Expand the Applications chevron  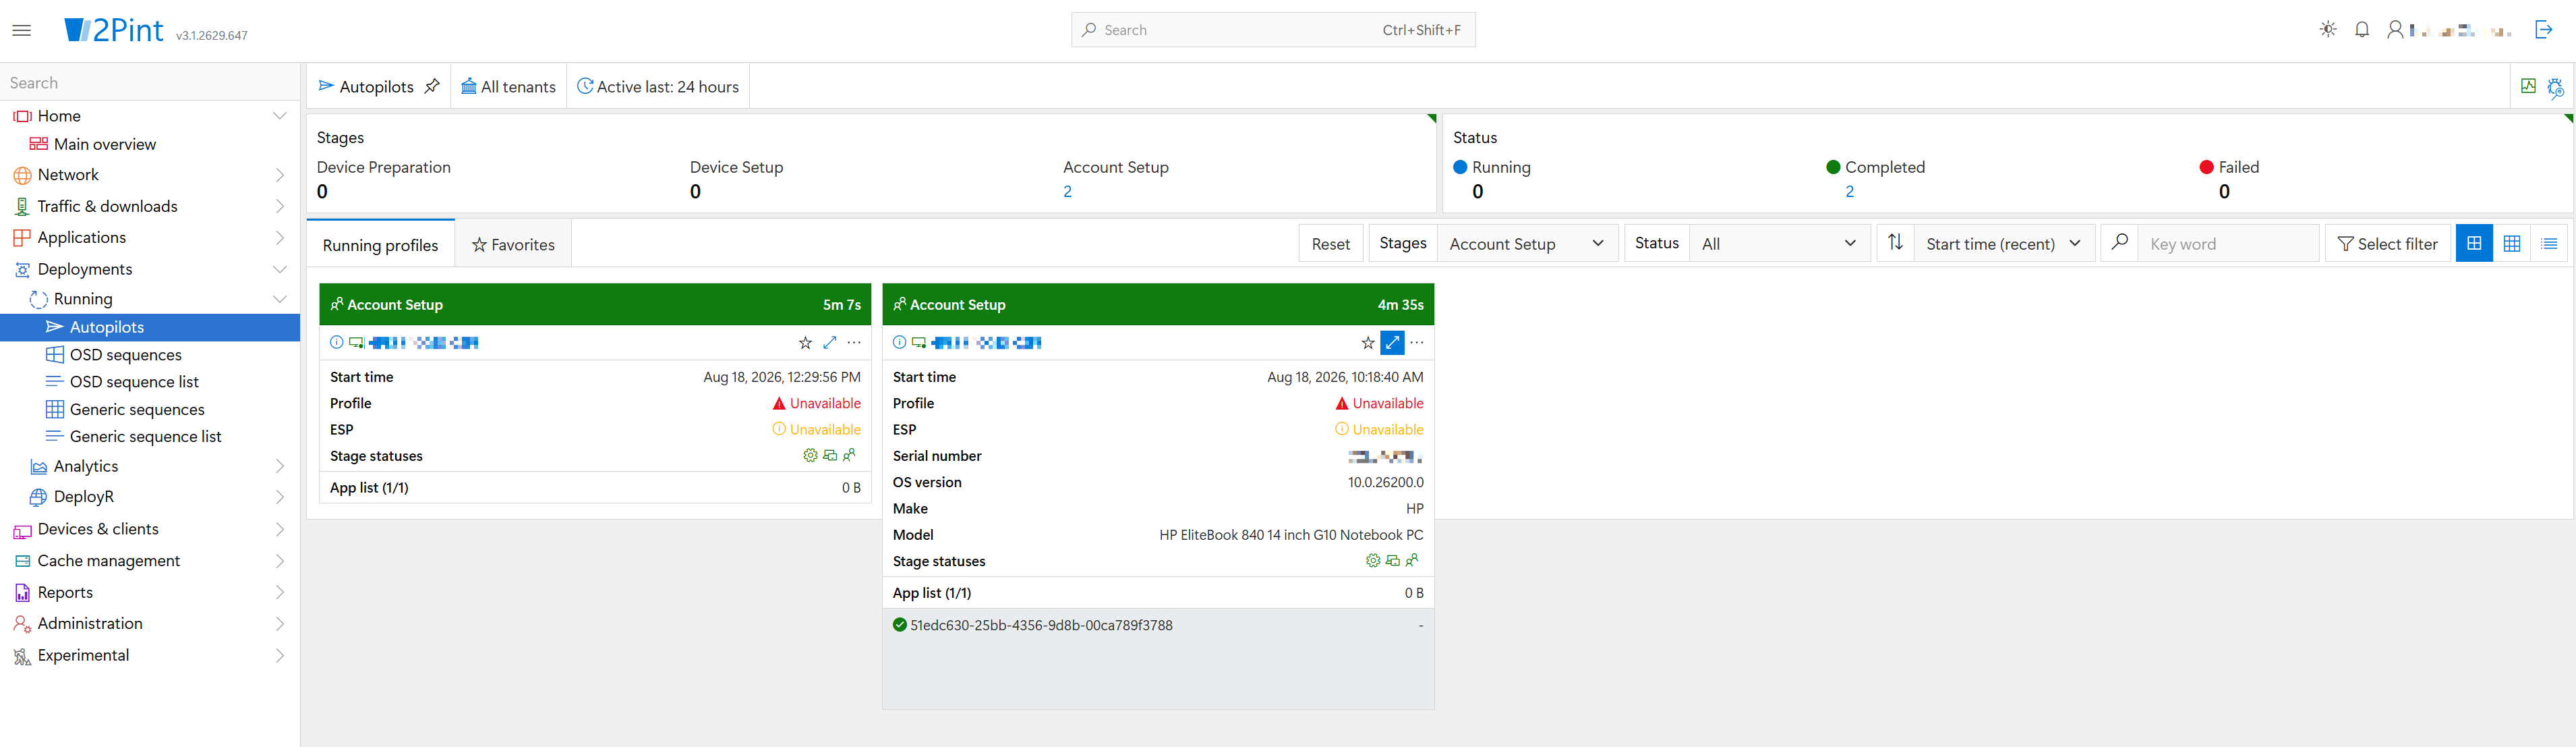pos(280,238)
